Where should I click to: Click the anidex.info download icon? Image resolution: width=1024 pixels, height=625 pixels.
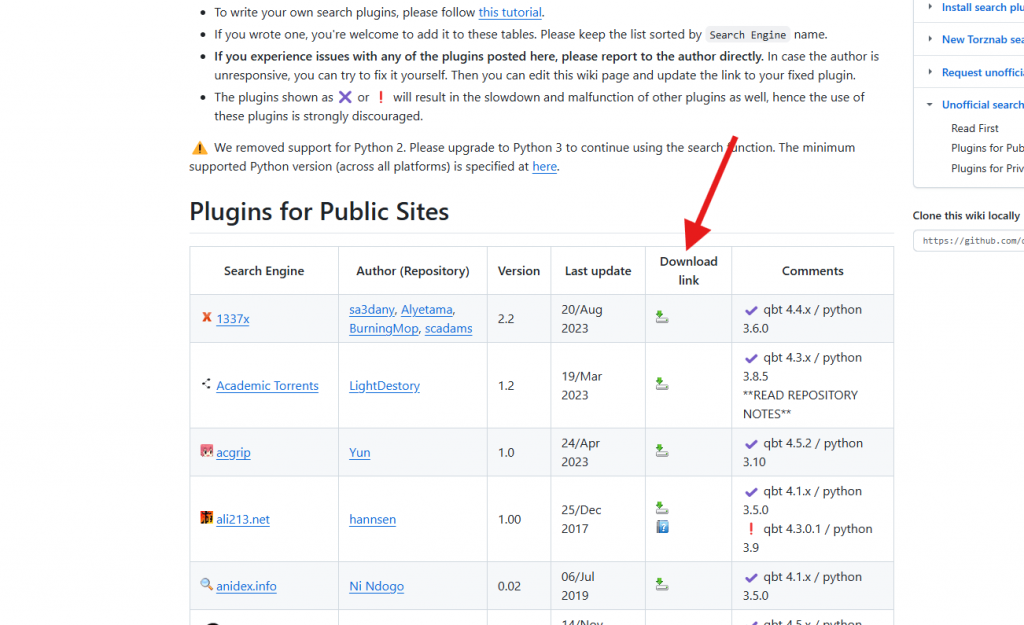click(x=662, y=584)
